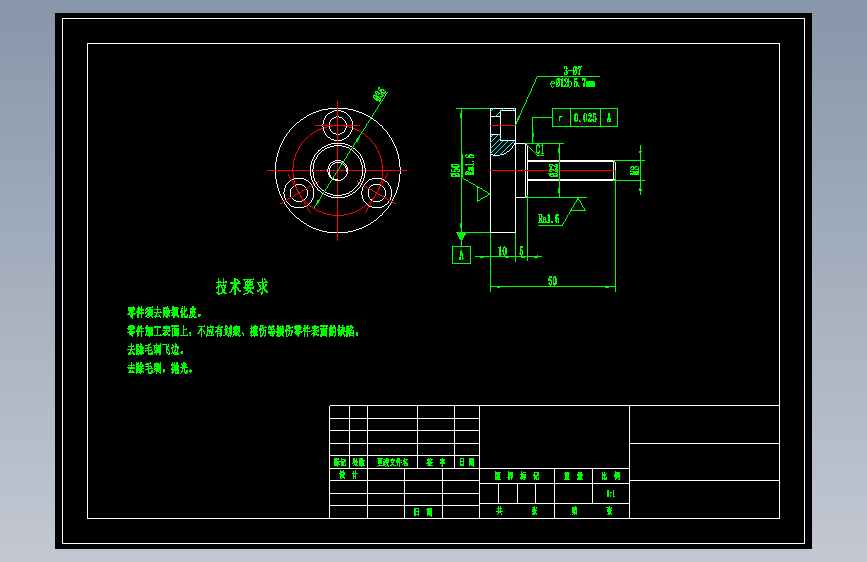This screenshot has width=867, height=562.
Task: Click the '设计' cell in the title block
Action: 348,475
